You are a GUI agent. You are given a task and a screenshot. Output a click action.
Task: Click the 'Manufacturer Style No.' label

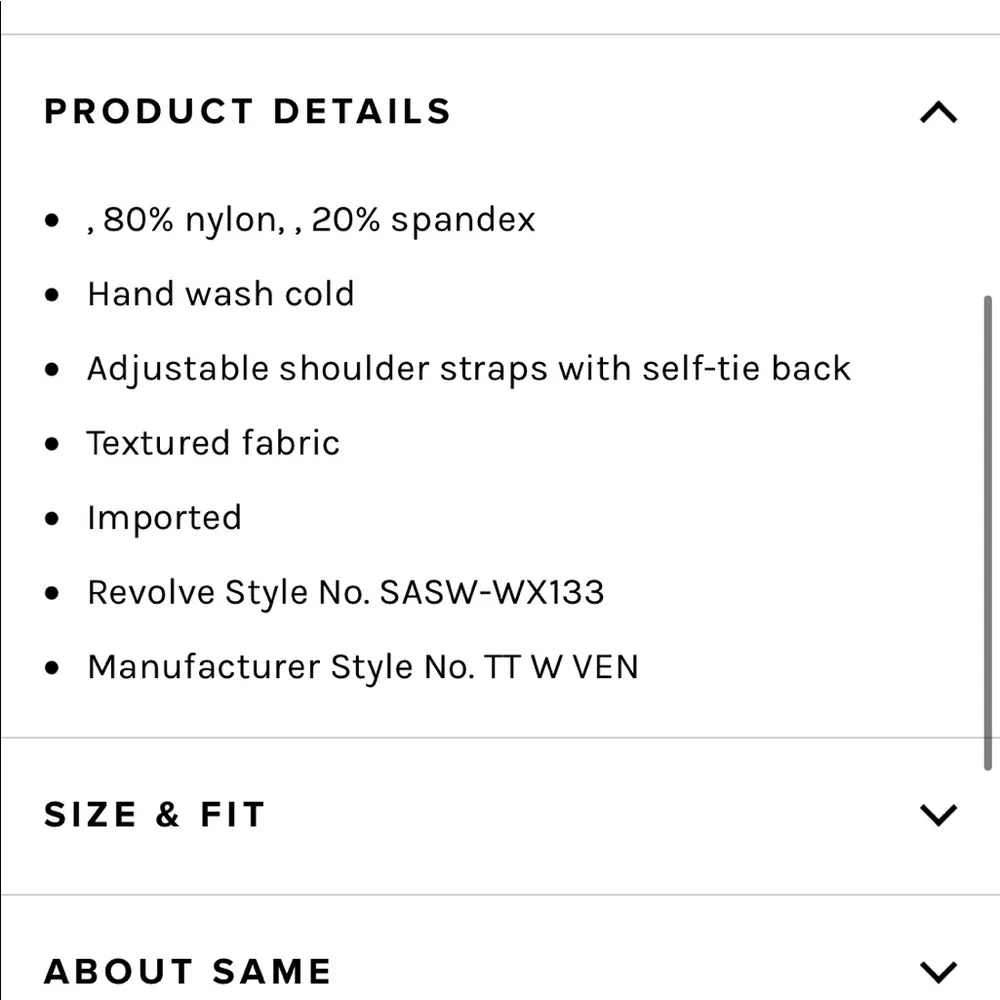pos(280,667)
